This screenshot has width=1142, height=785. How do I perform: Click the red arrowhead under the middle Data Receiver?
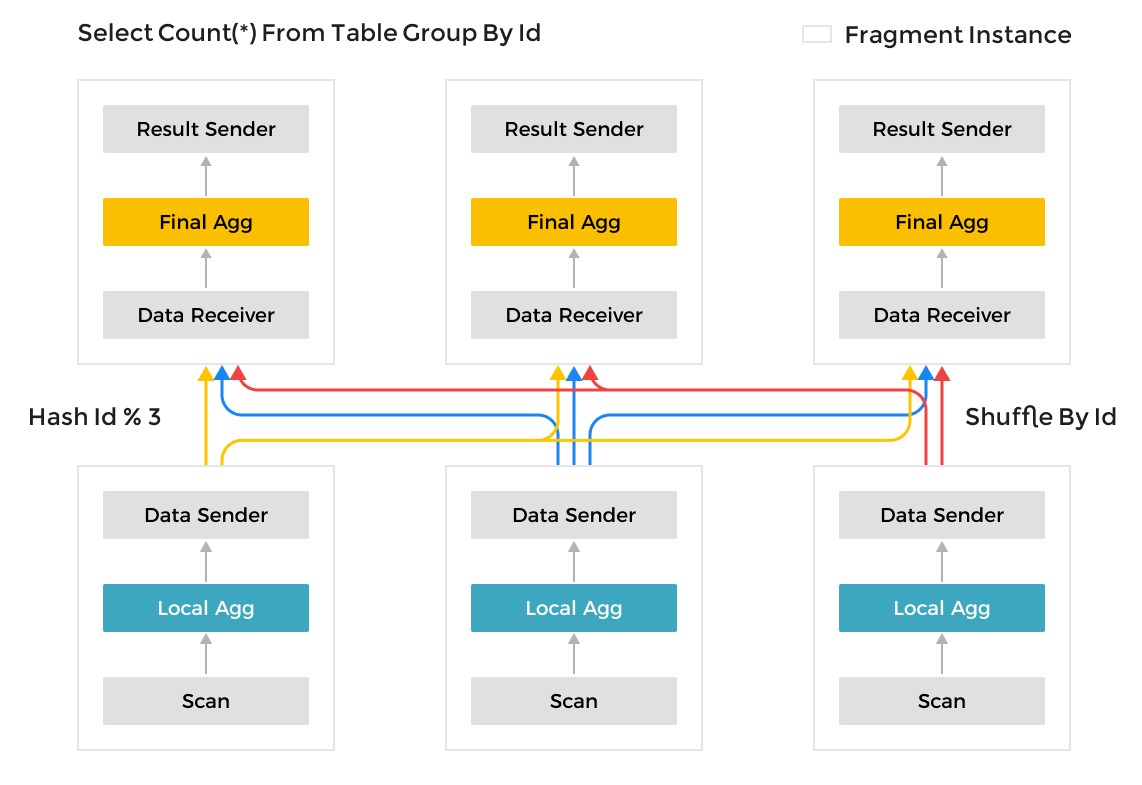(590, 374)
